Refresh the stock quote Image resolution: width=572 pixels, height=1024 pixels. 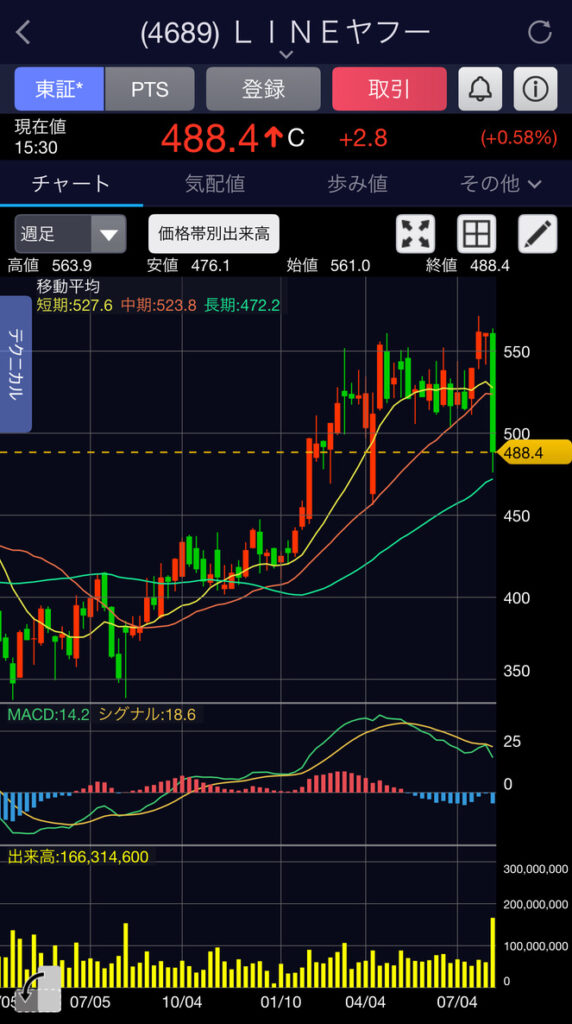tap(539, 32)
